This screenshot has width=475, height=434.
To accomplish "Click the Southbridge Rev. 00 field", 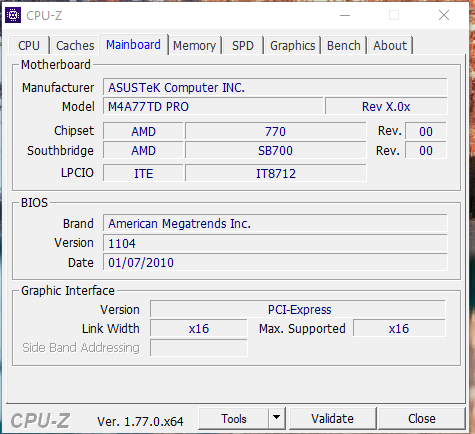I will [426, 151].
